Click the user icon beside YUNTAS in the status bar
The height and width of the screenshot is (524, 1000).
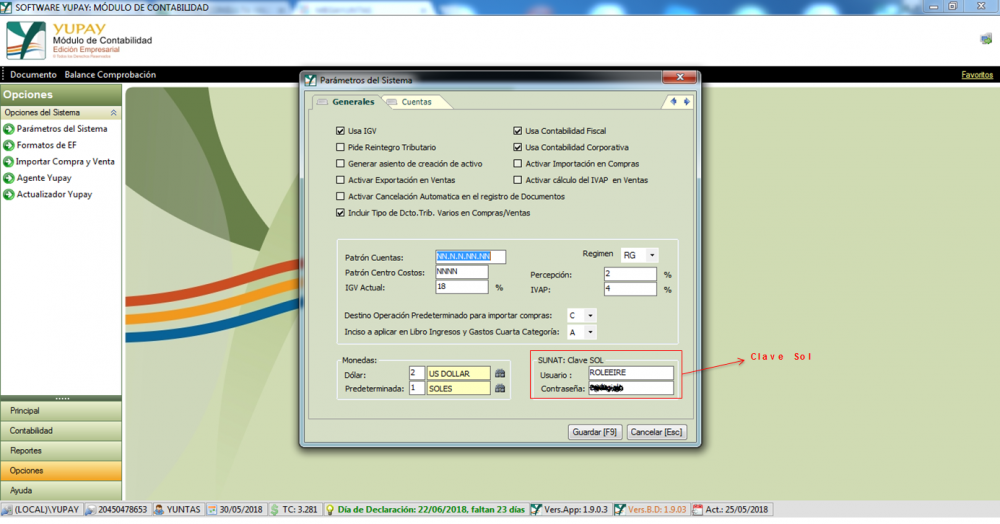coord(159,510)
